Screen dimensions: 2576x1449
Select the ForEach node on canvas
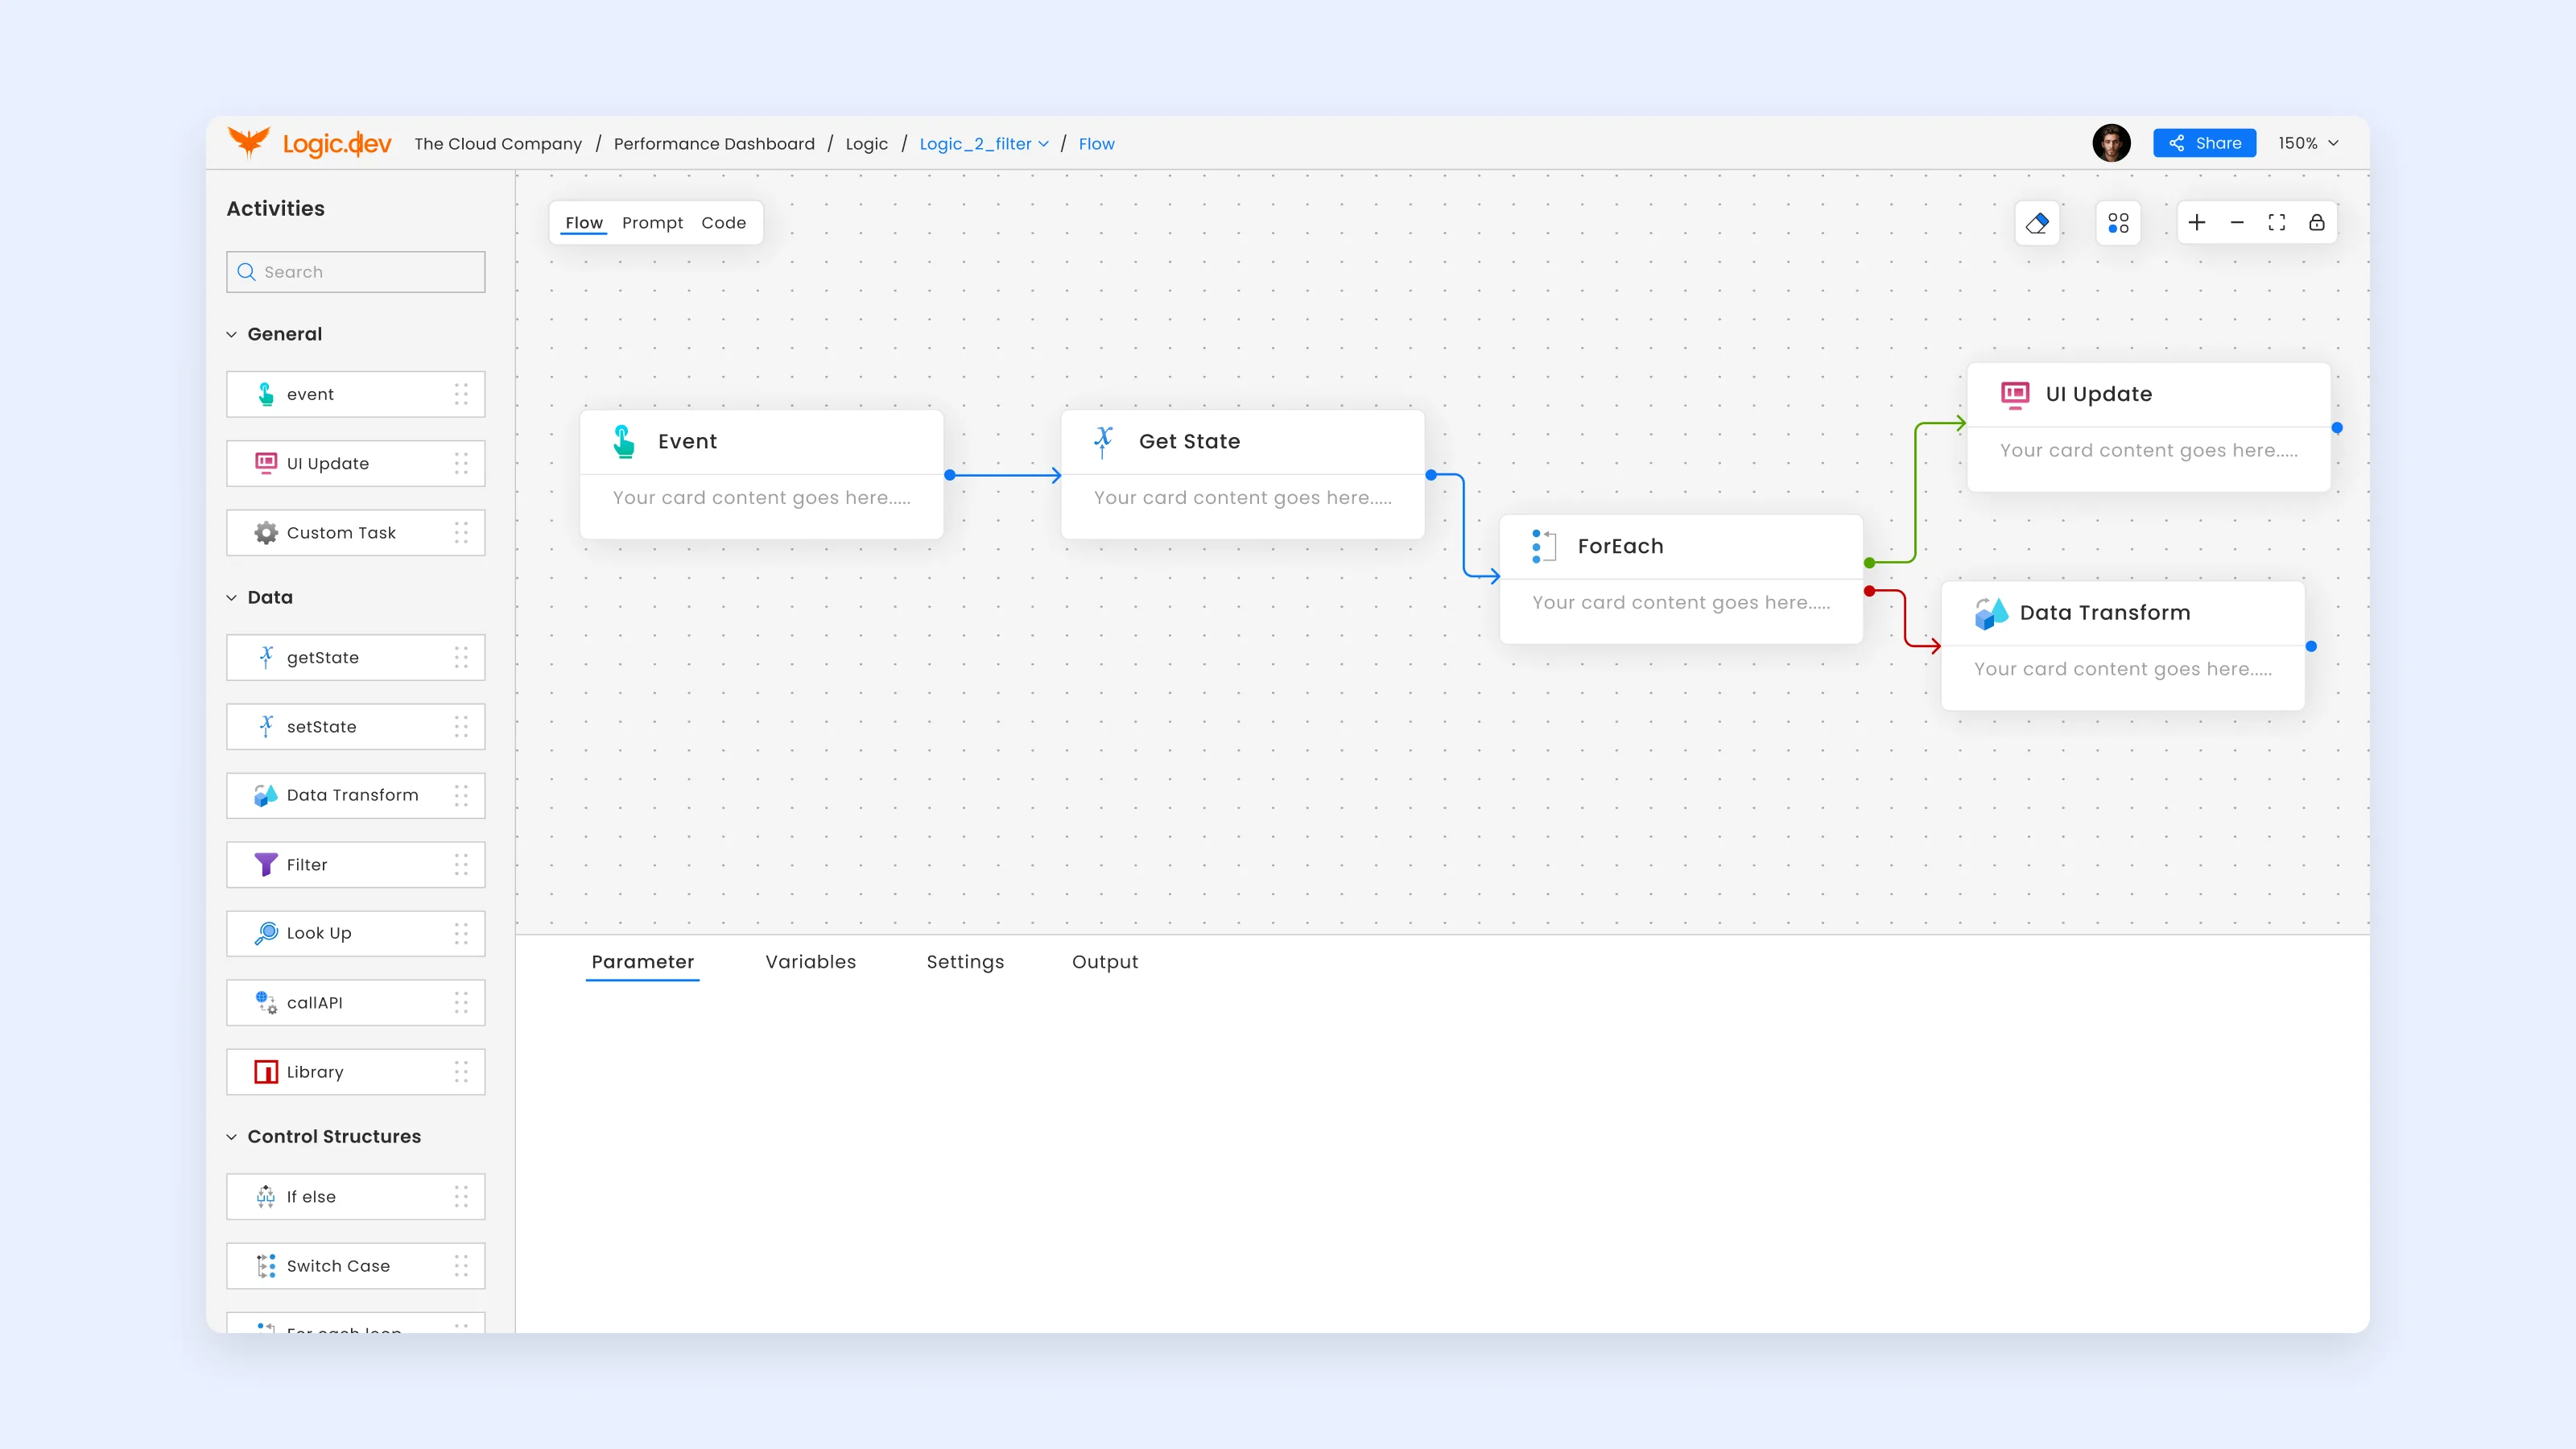point(1681,579)
